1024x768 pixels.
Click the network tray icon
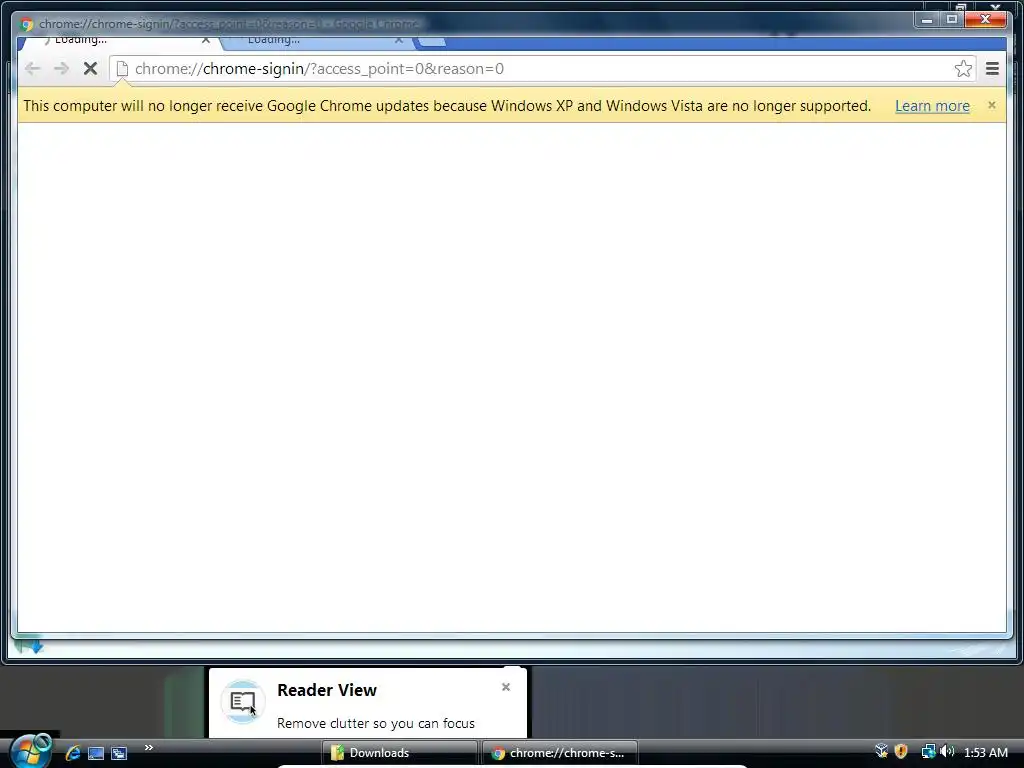[928, 752]
